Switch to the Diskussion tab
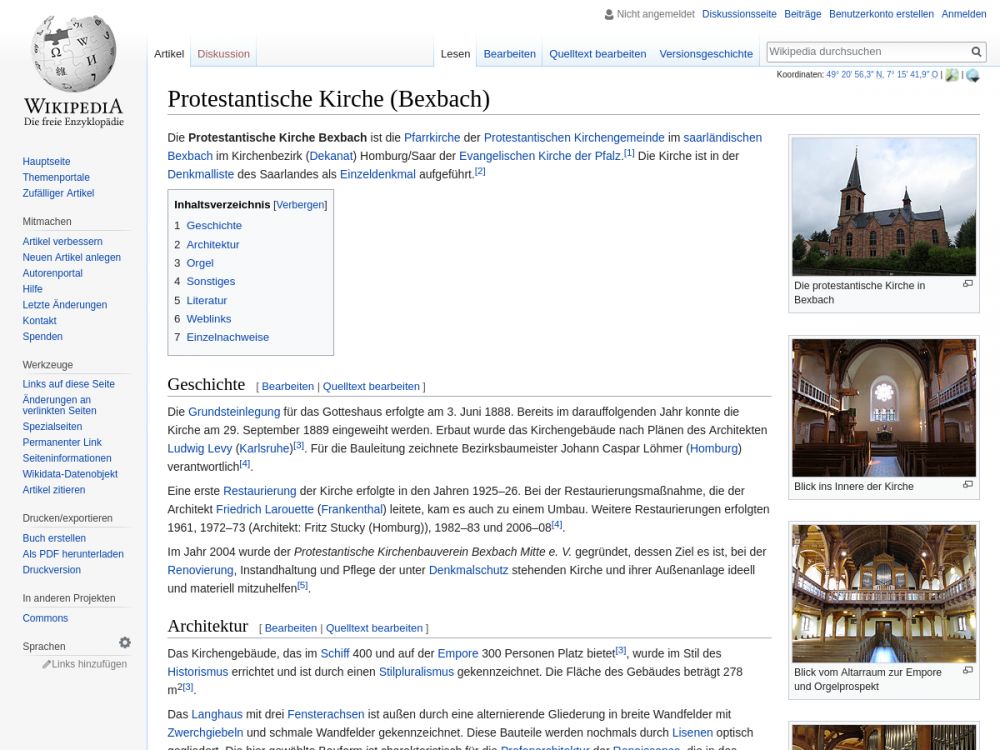 [223, 54]
